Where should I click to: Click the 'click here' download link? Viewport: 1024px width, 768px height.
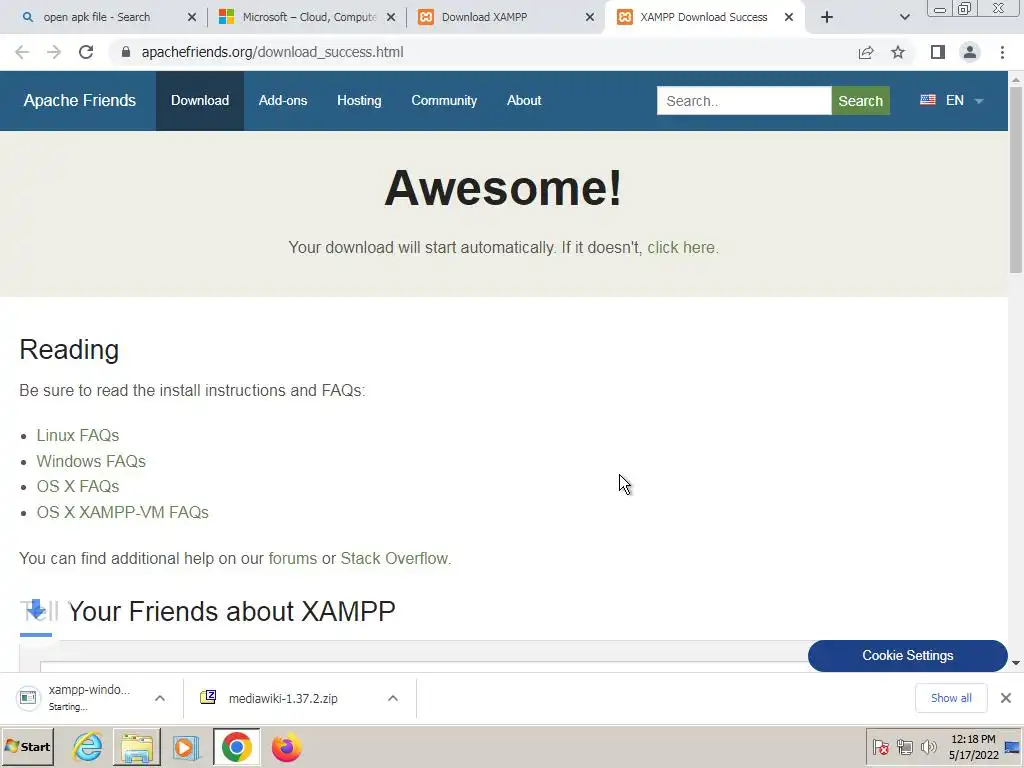[680, 248]
